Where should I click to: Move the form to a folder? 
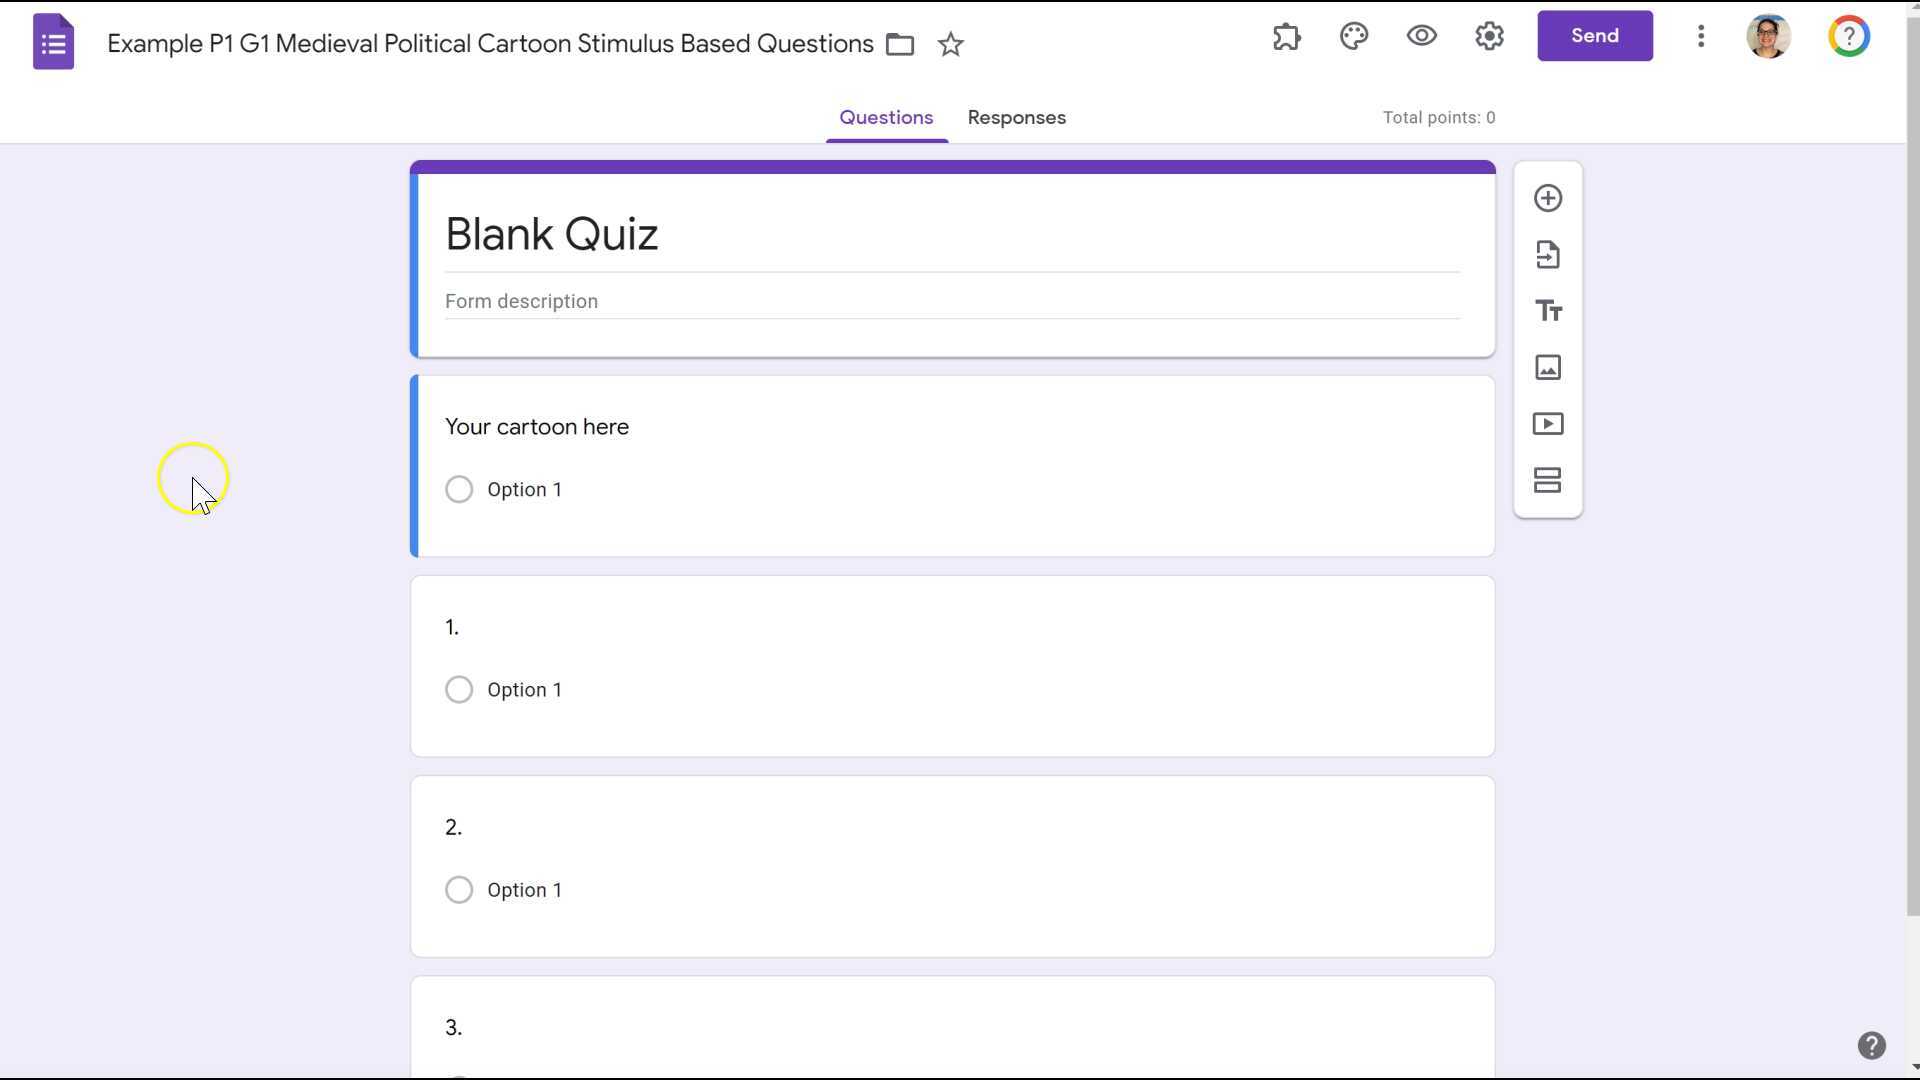click(899, 44)
